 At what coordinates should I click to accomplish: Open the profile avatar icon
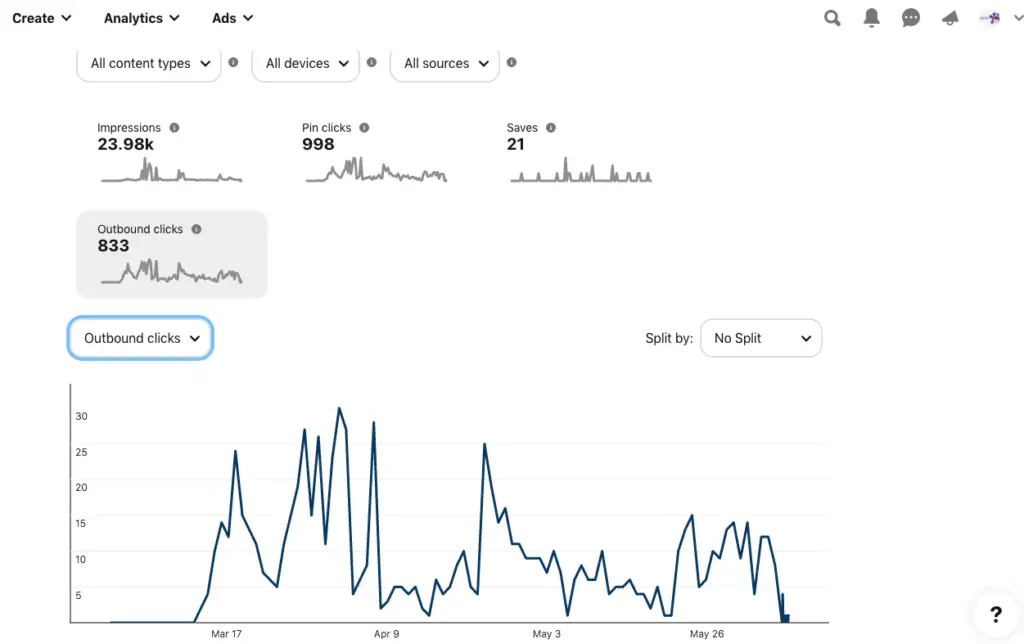pos(990,18)
